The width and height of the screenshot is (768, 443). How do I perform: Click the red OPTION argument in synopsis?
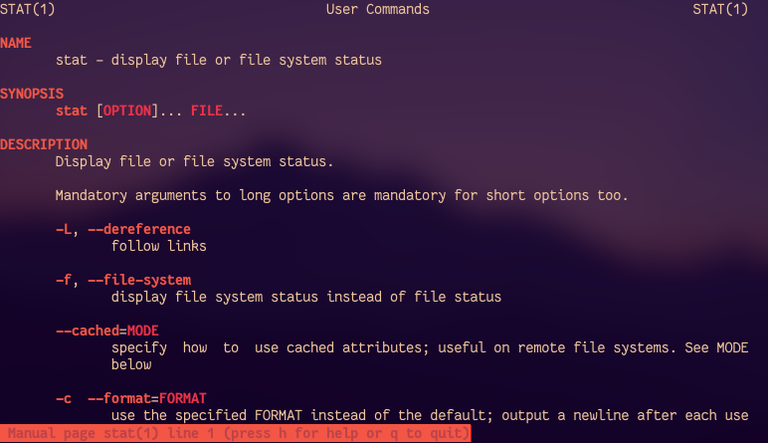click(127, 111)
